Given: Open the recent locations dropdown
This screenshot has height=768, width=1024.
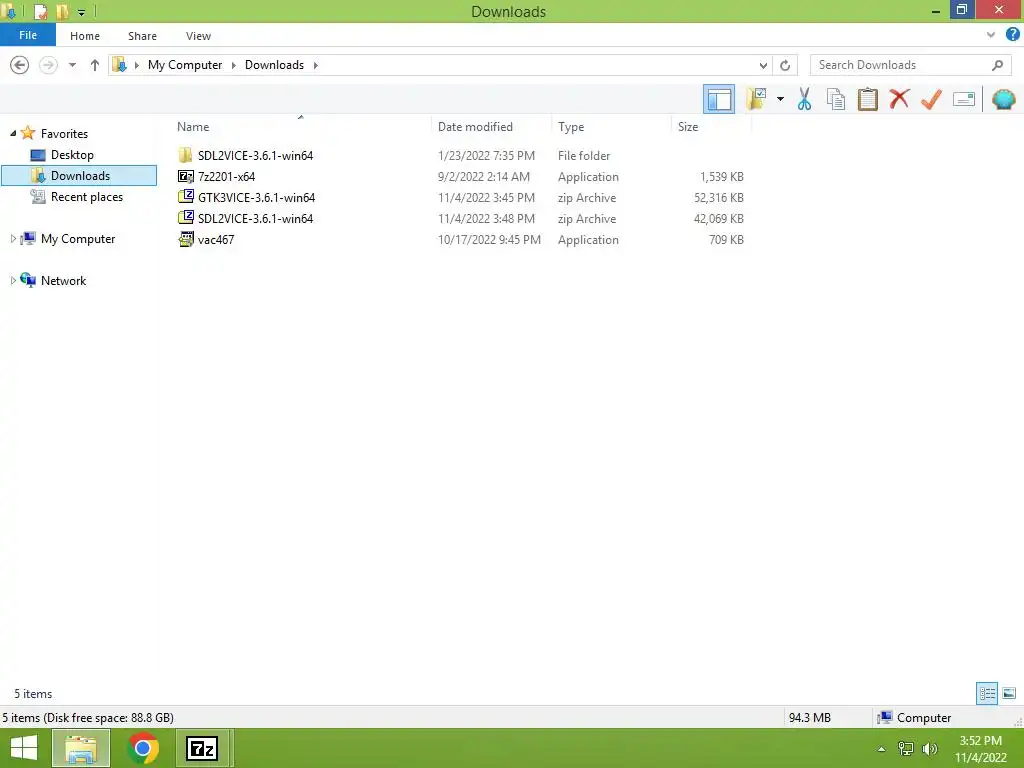Looking at the screenshot, I should coord(72,65).
